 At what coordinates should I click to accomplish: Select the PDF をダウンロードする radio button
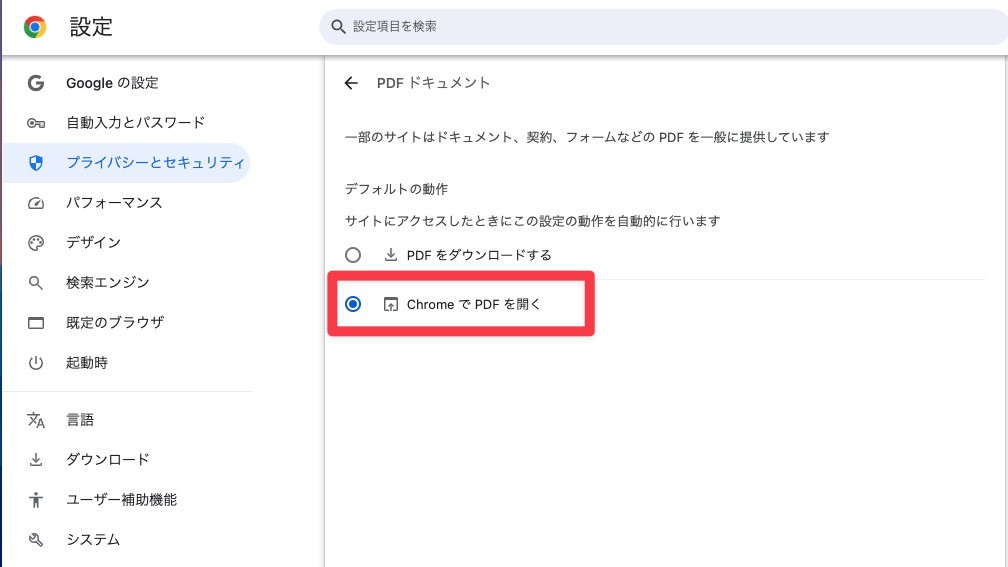[353, 255]
